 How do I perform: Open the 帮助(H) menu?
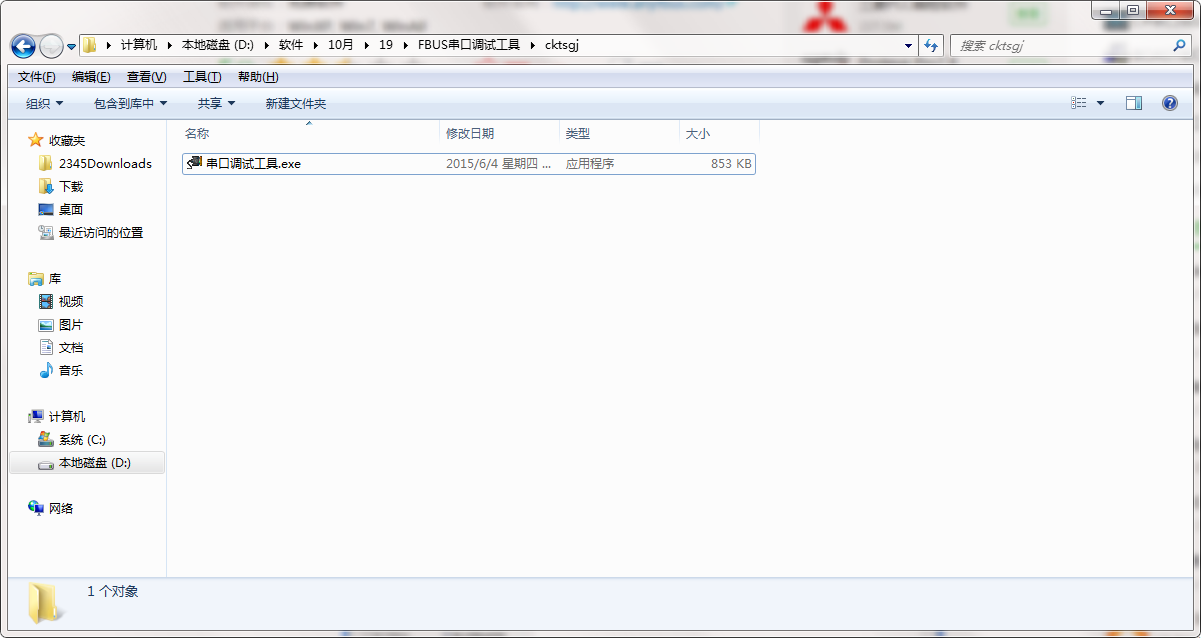click(258, 77)
